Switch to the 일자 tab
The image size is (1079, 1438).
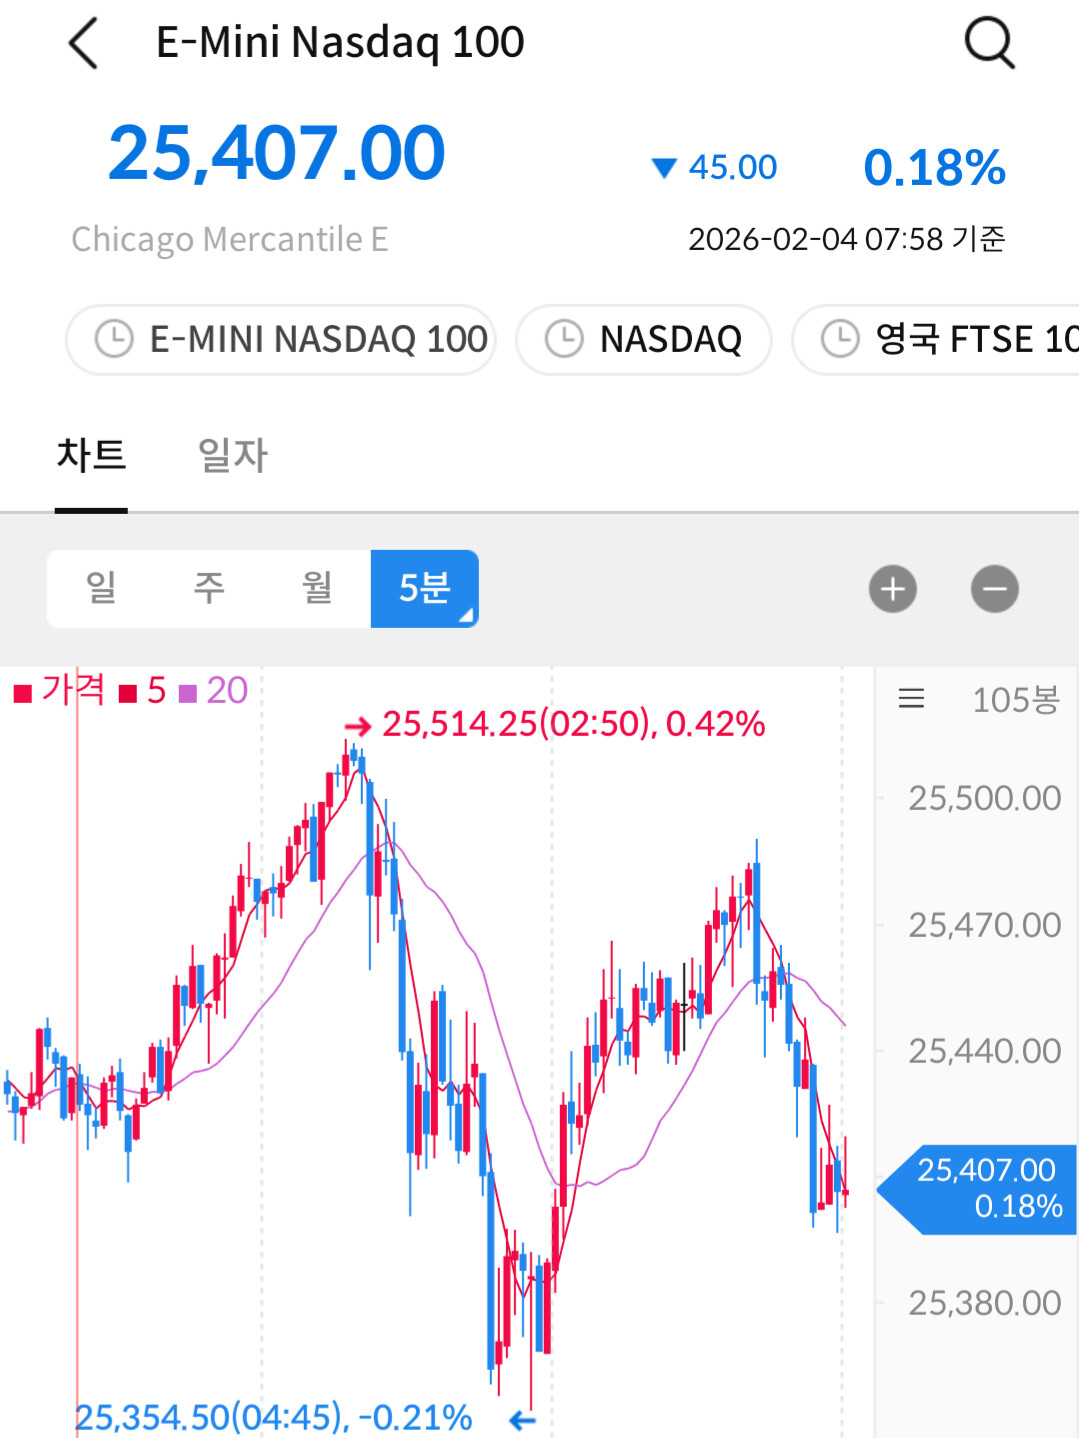coord(232,456)
